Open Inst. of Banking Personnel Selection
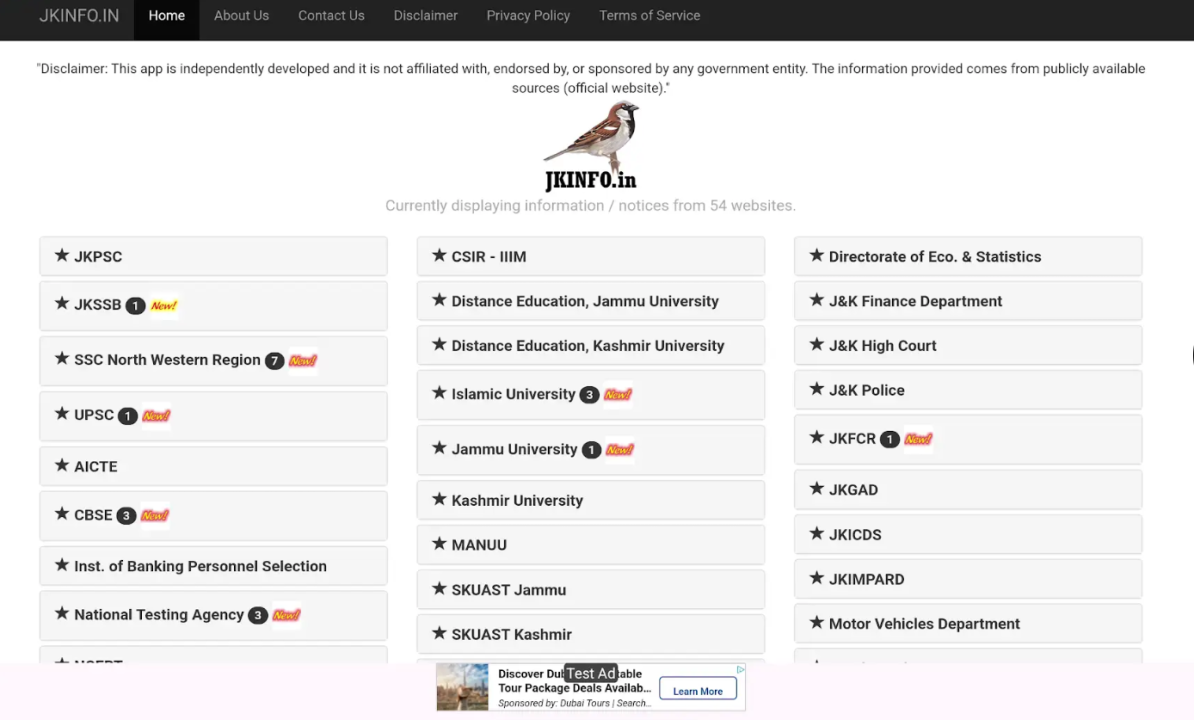1194x720 pixels. 213,565
